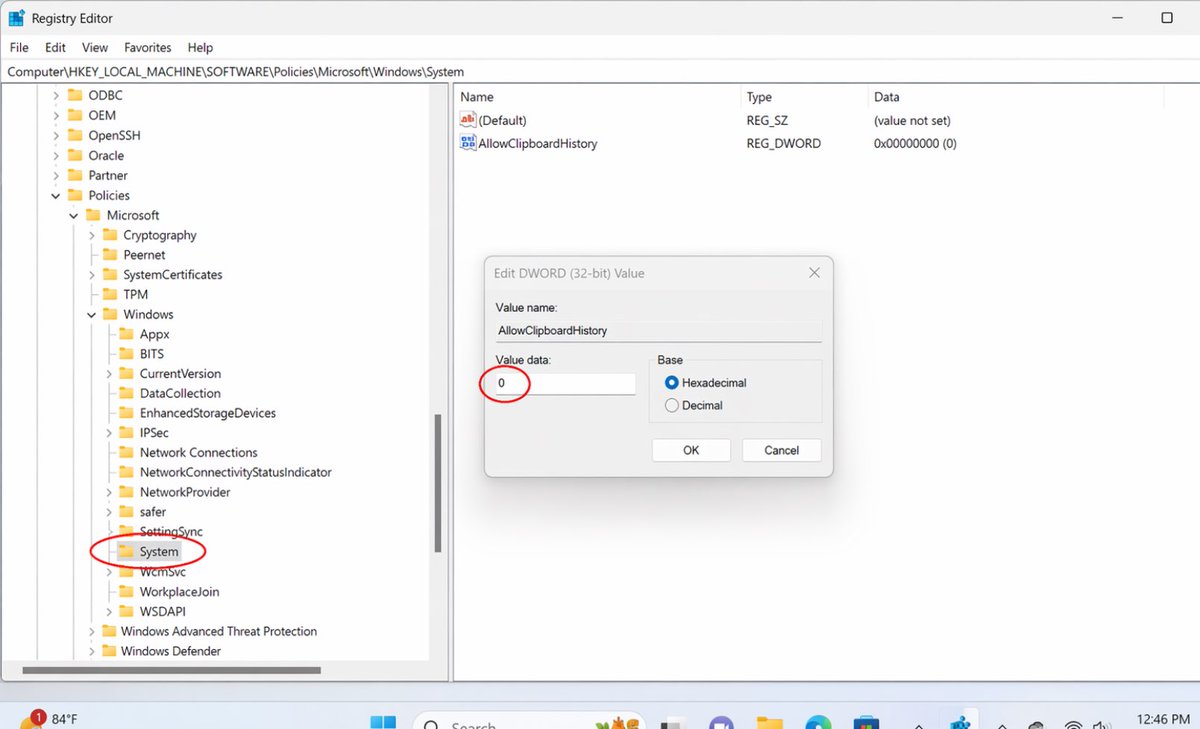Viewport: 1200px width, 729px height.
Task: Click the key tree horizontal scrollbar thumb
Action: 171,670
